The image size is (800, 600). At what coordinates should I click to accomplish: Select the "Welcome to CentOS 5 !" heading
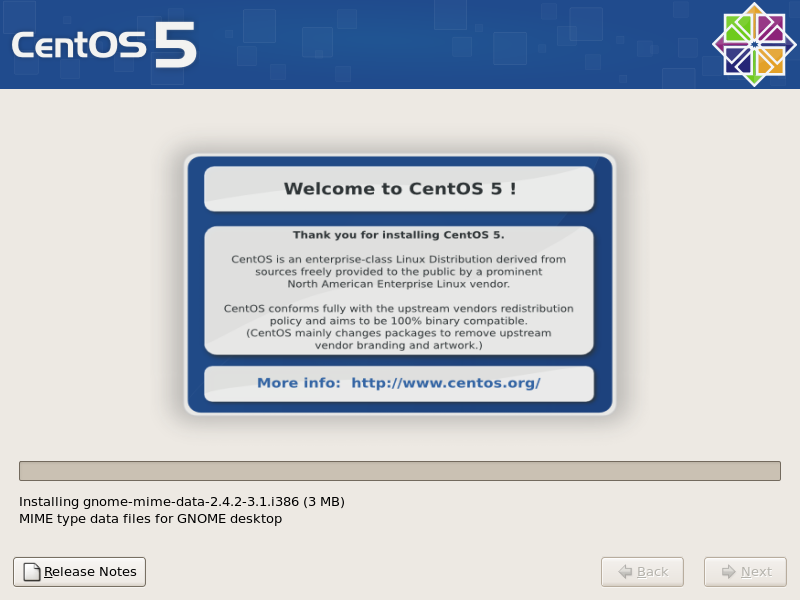399,189
